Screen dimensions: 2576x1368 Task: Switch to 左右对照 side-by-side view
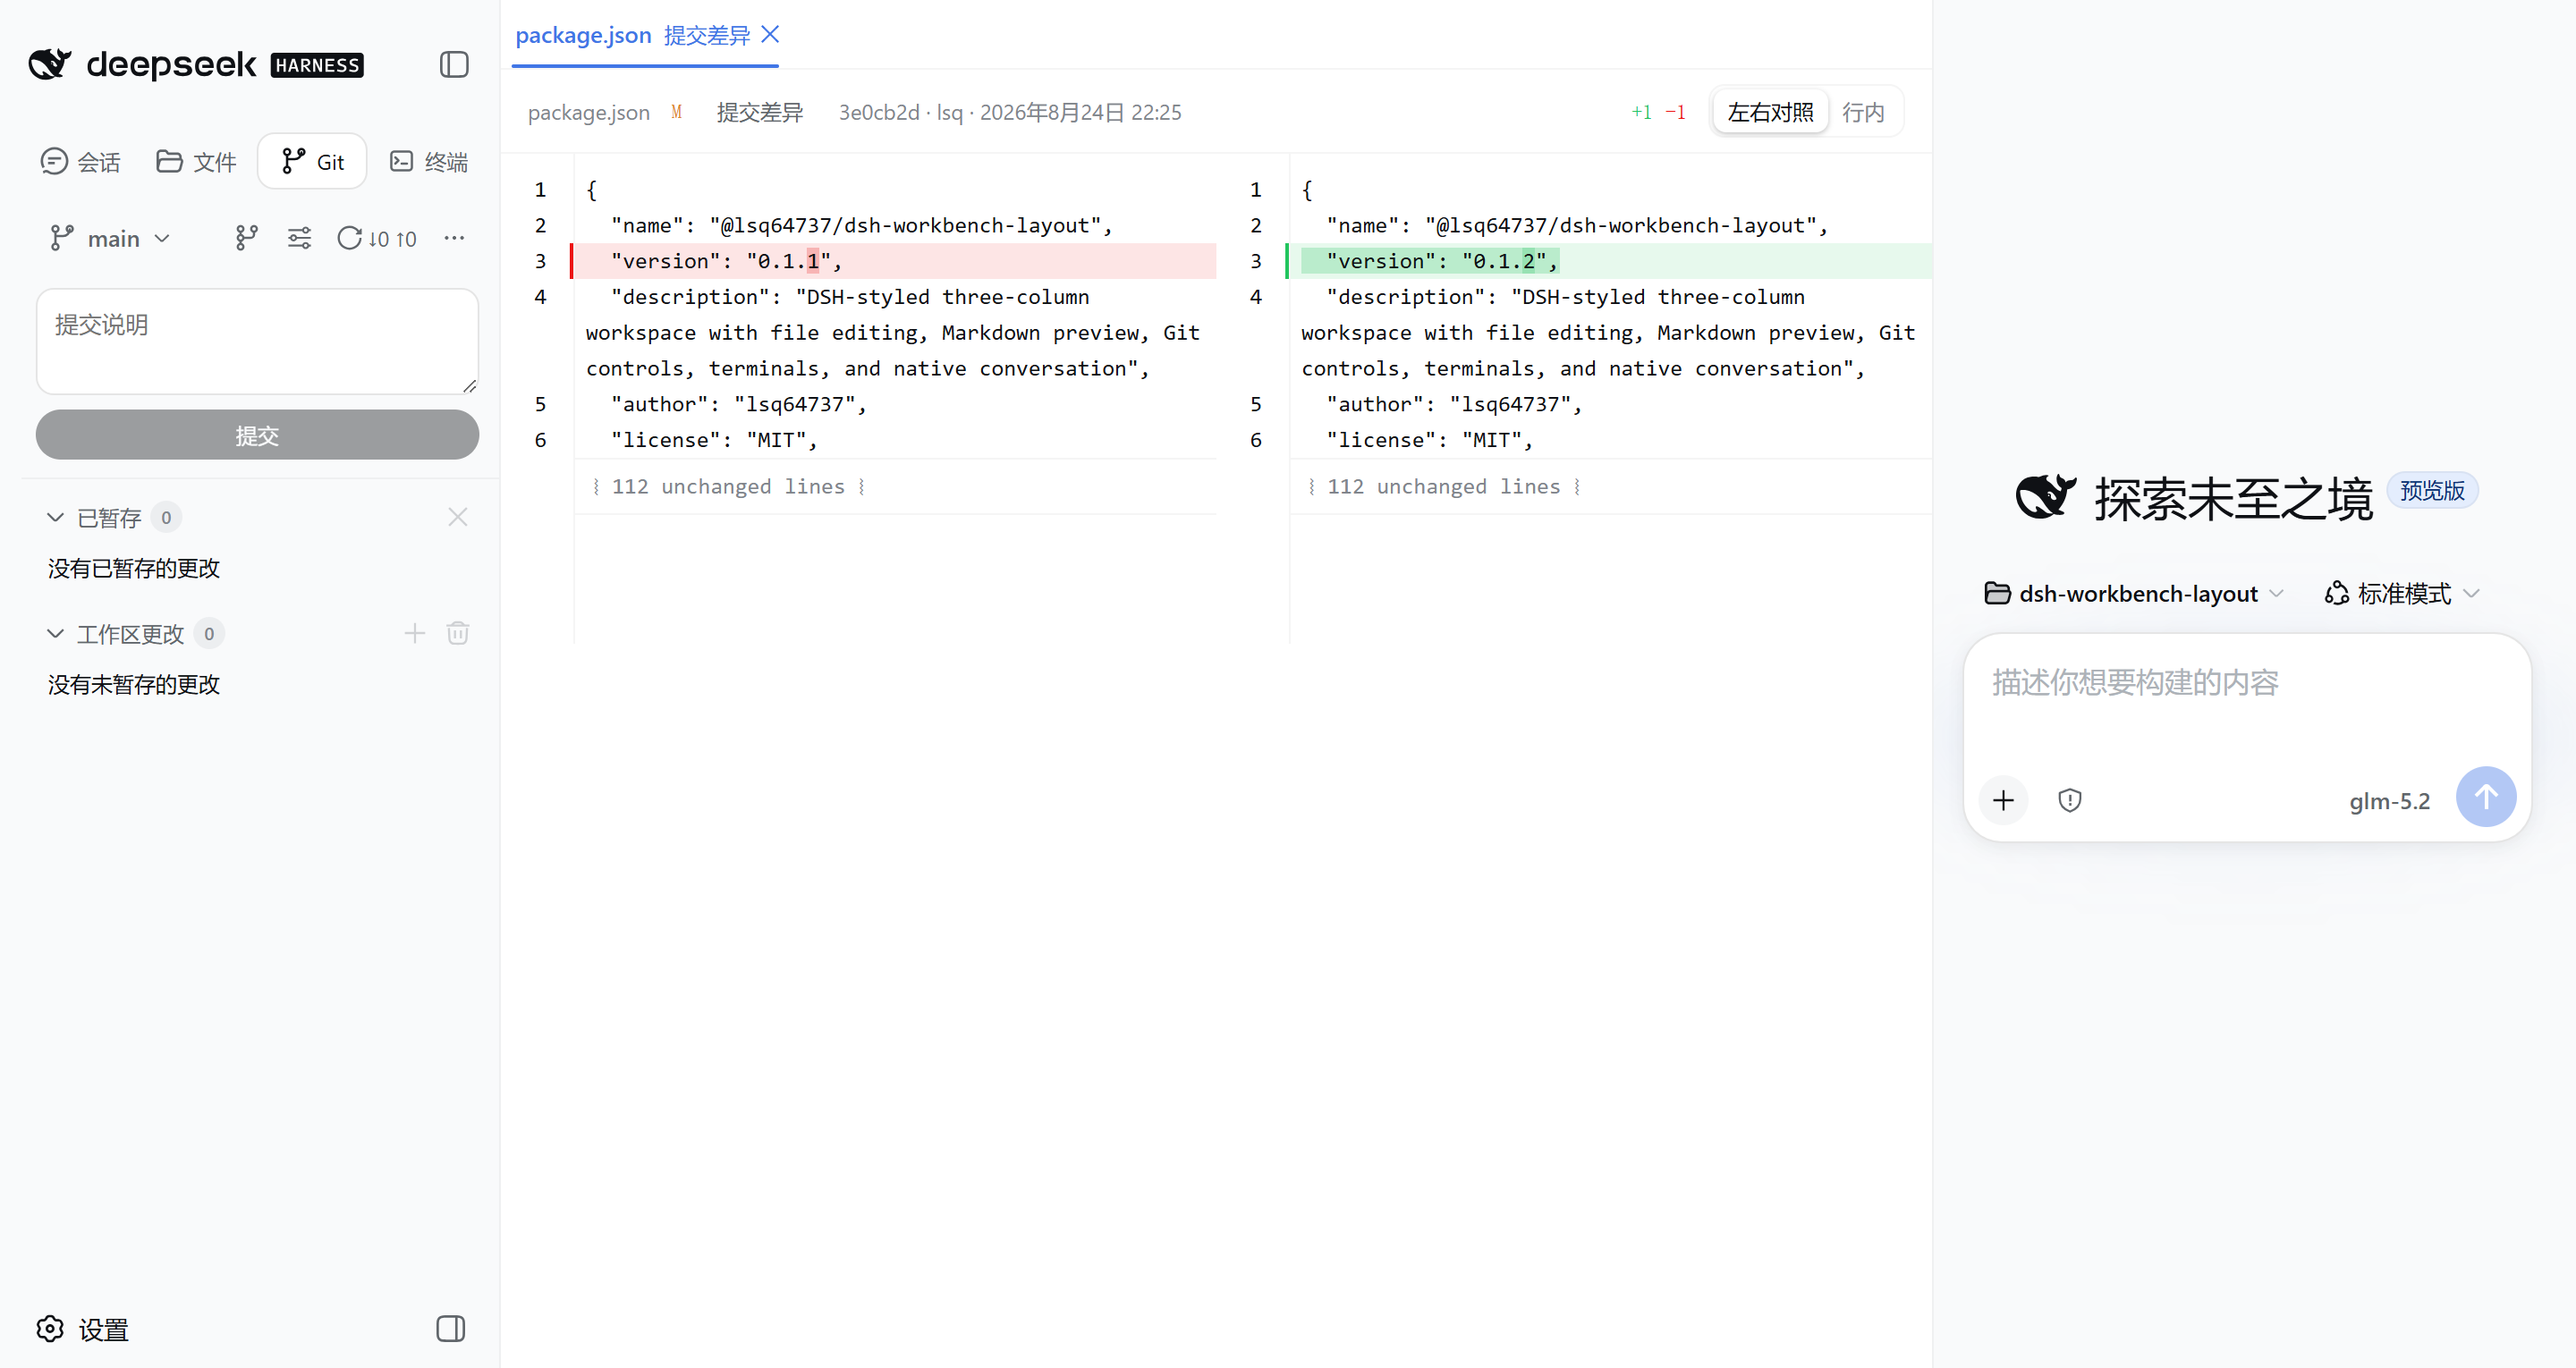(1770, 112)
